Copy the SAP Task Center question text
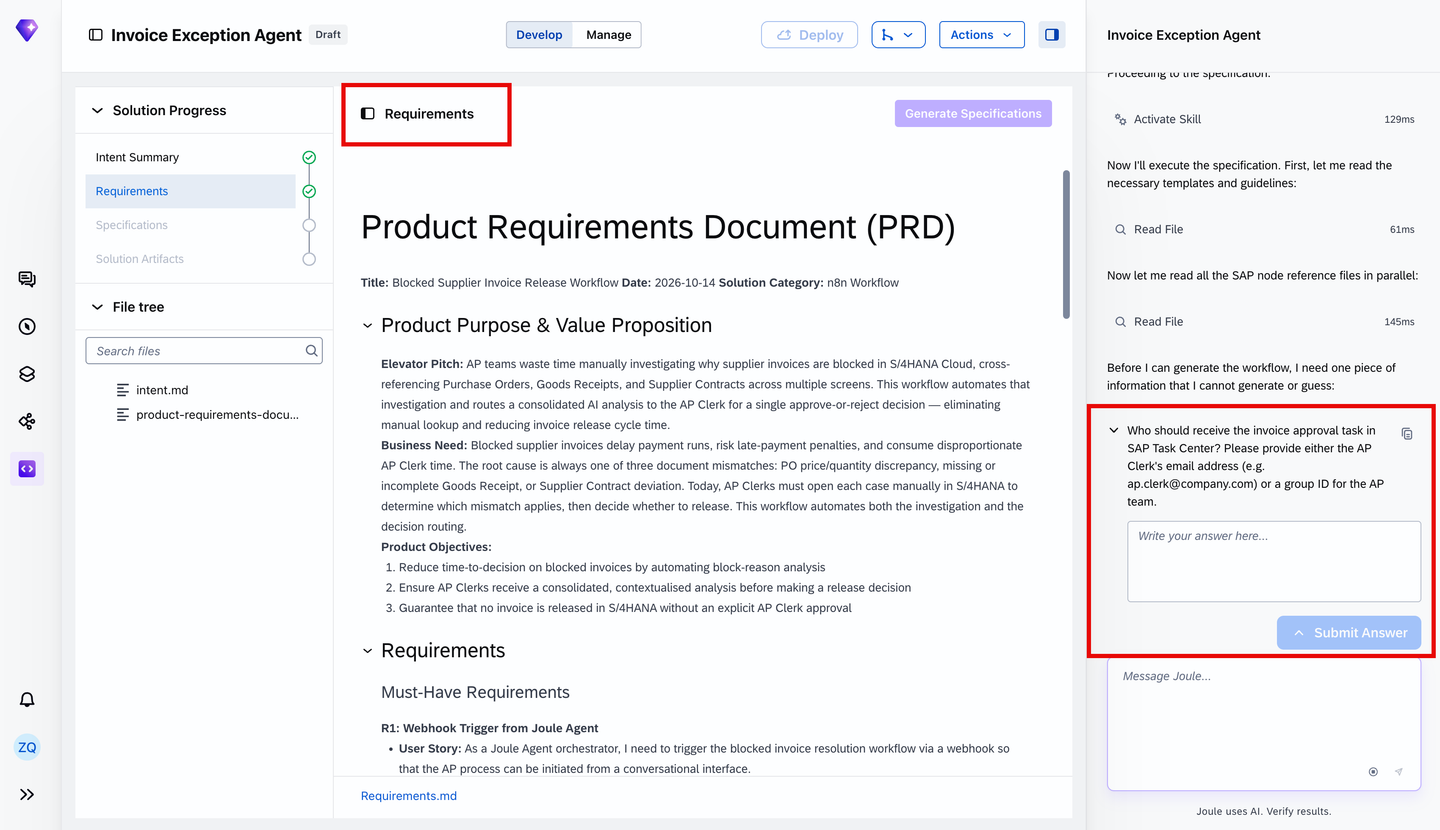Viewport: 1440px width, 830px height. (1407, 434)
